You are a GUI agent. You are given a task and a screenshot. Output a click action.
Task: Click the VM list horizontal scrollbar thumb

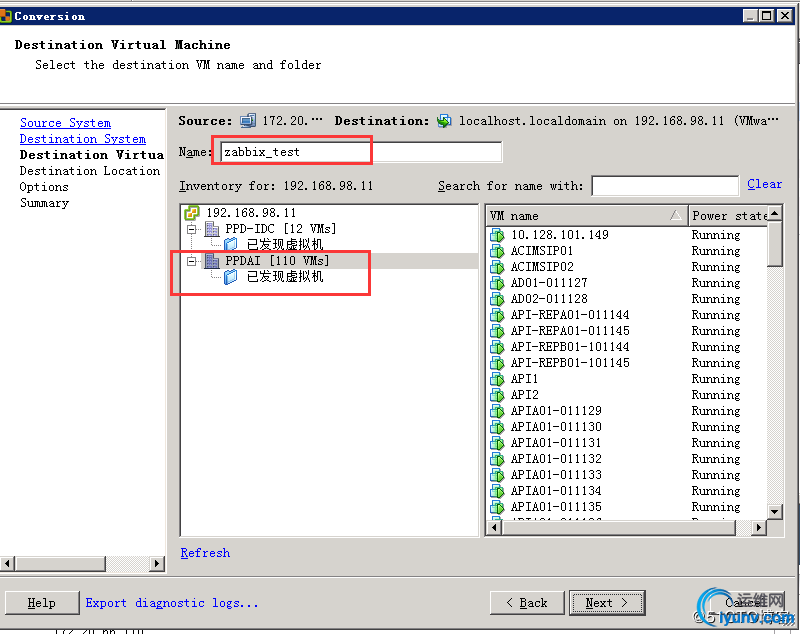pyautogui.click(x=618, y=527)
